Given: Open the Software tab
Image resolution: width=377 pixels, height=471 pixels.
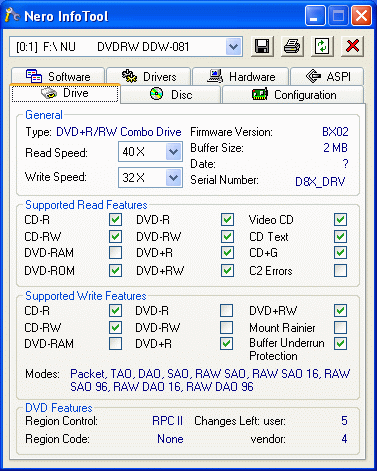Looking at the screenshot, I should 58,76.
